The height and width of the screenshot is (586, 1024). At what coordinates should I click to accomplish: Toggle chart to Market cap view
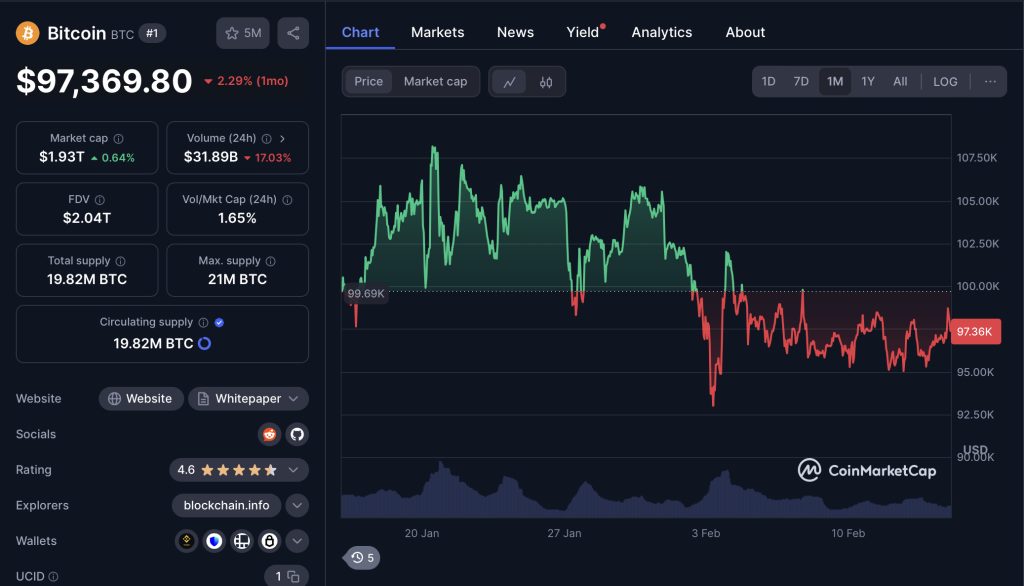pyautogui.click(x=435, y=82)
